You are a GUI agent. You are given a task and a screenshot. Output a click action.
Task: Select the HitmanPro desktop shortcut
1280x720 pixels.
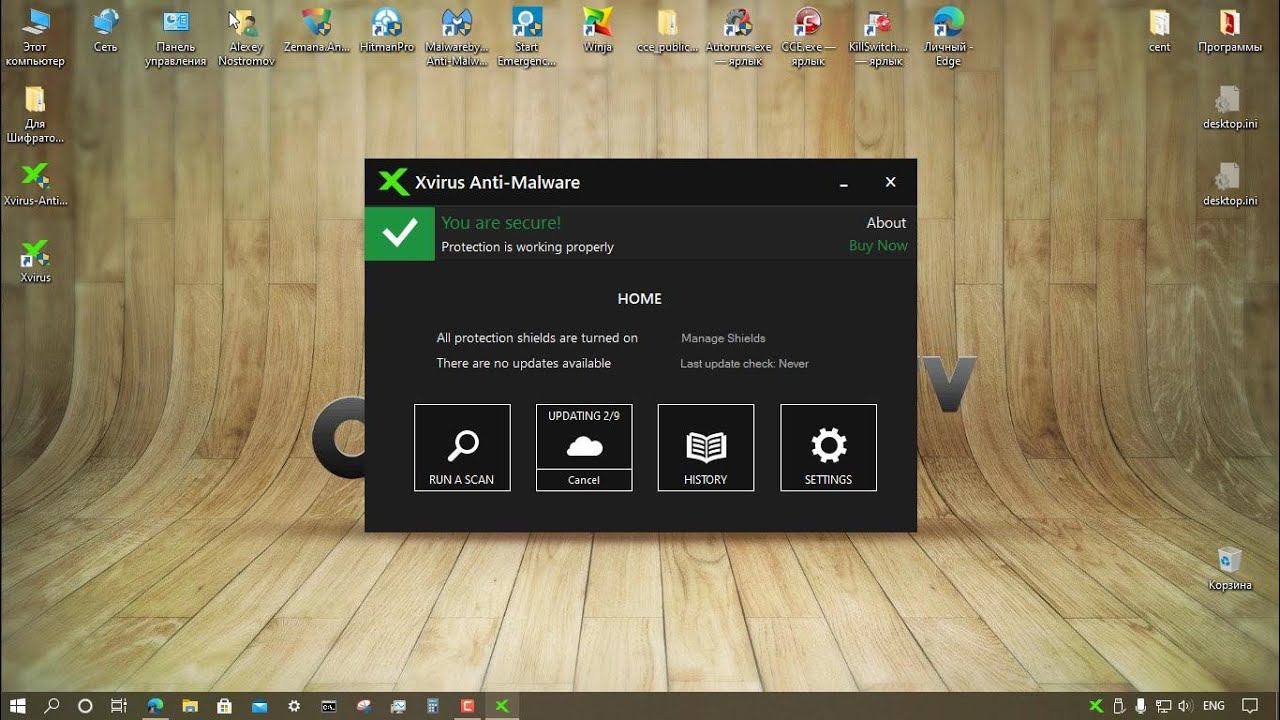click(387, 31)
